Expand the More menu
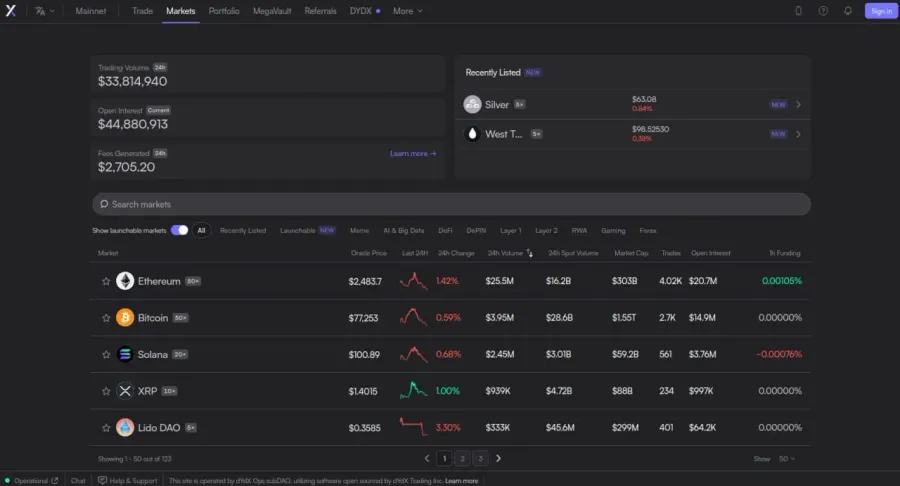 (x=408, y=11)
